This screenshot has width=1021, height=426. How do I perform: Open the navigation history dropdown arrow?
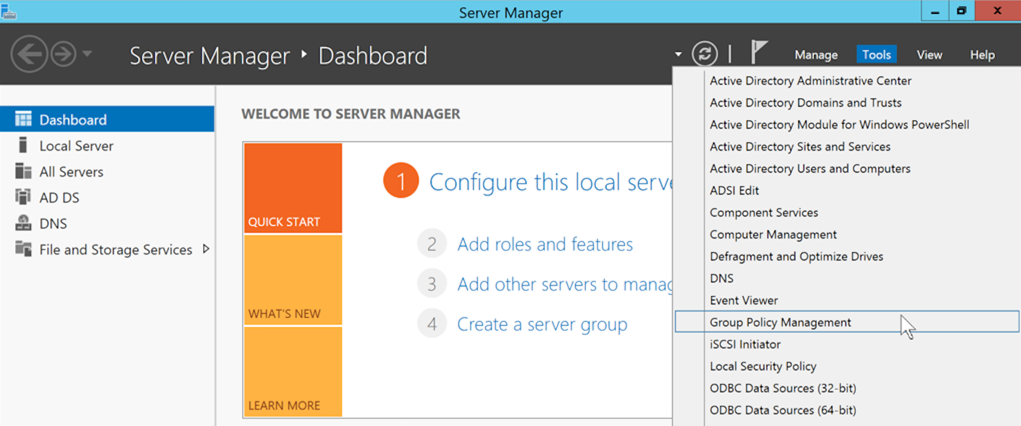point(88,55)
